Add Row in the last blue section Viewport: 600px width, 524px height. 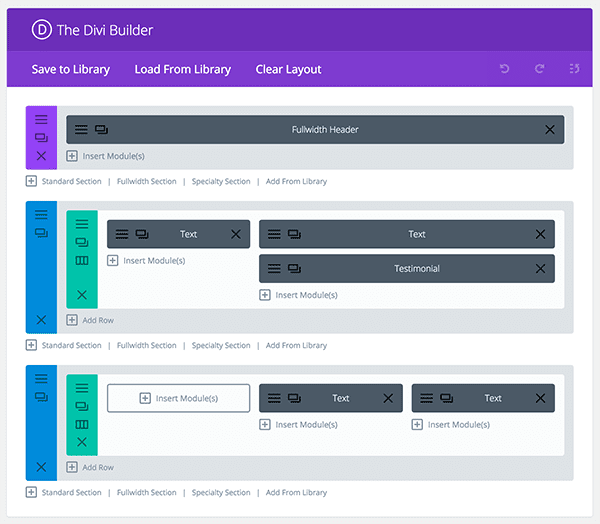(x=90, y=467)
